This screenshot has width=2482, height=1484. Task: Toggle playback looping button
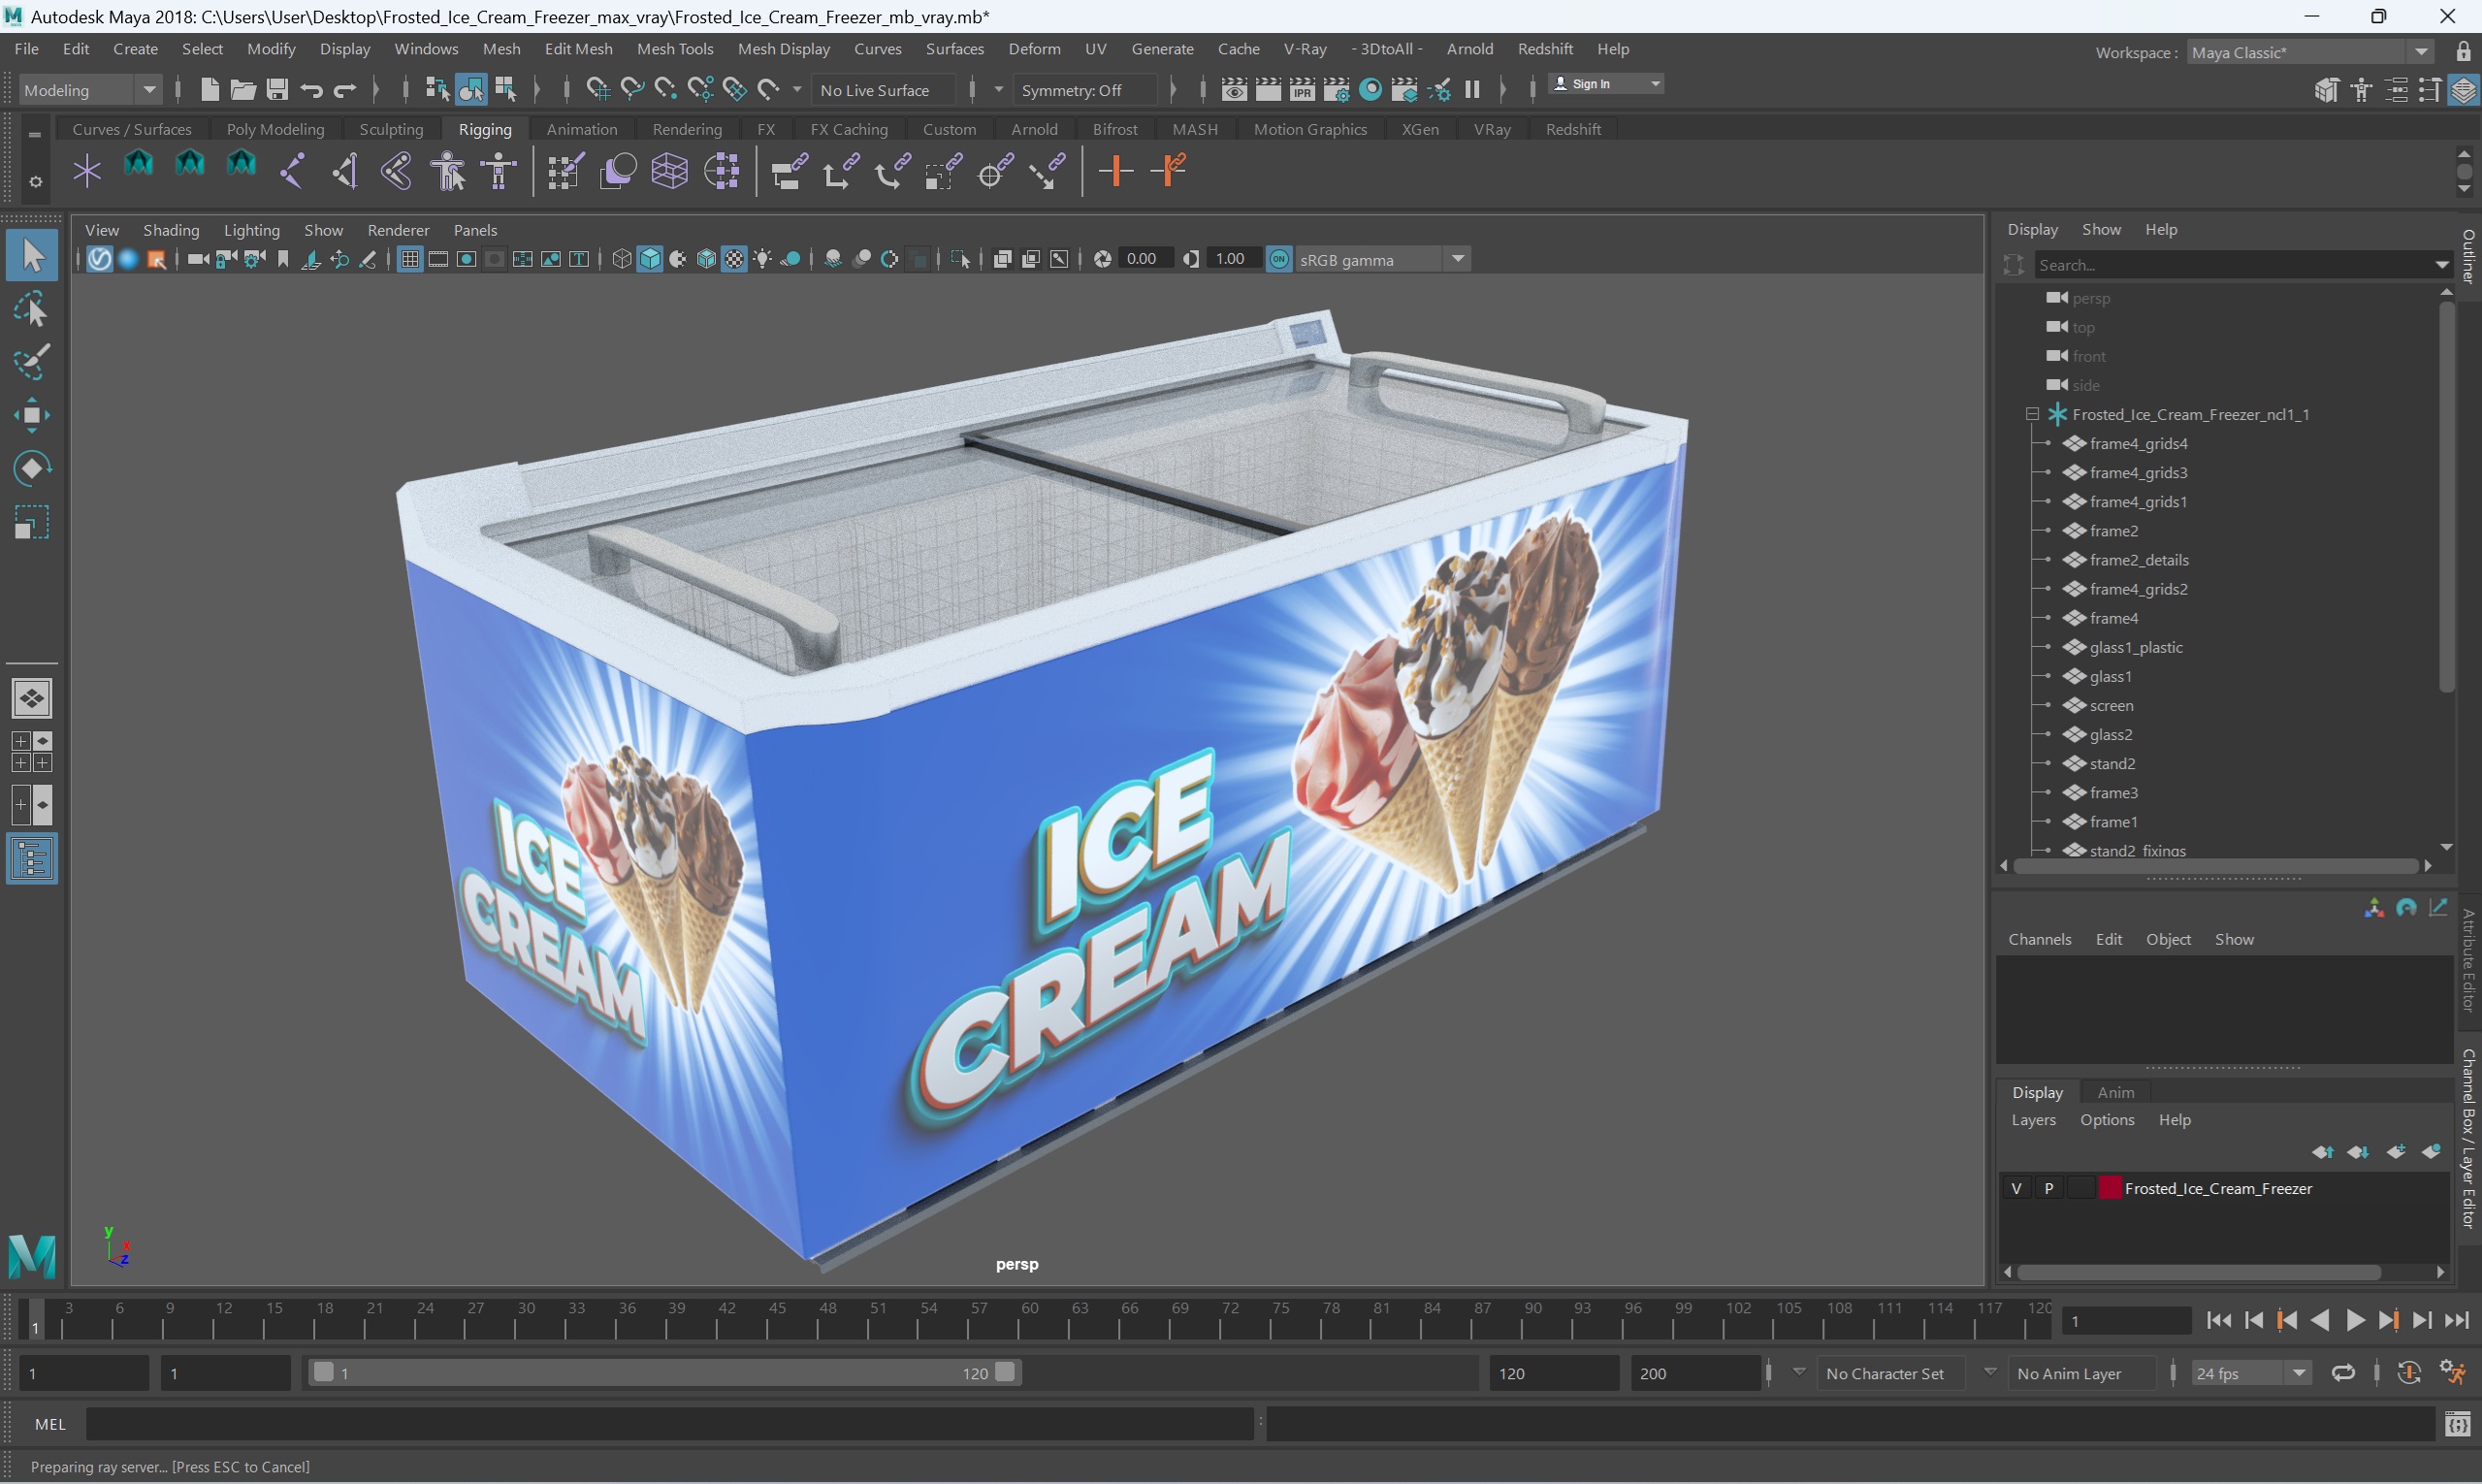[x=2343, y=1373]
